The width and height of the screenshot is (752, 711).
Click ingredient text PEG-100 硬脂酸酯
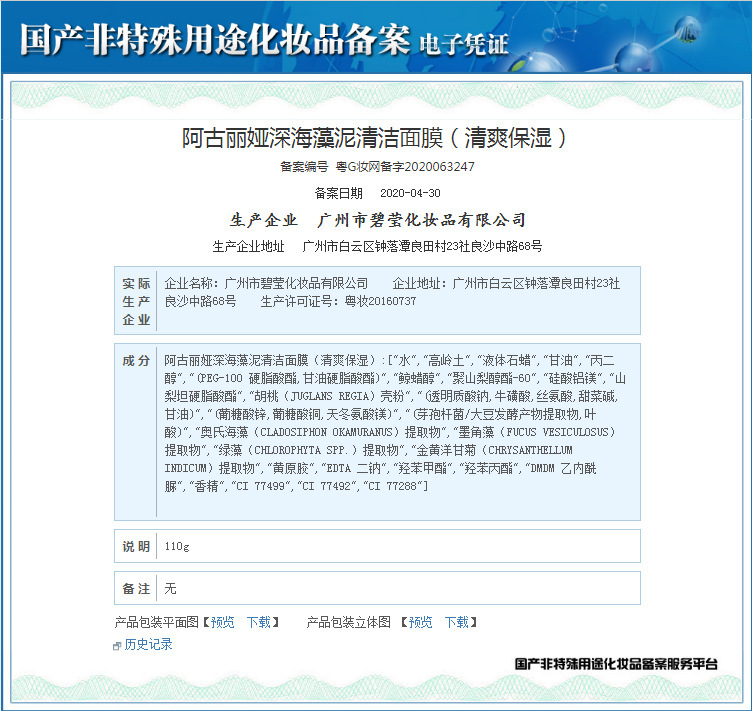249,378
